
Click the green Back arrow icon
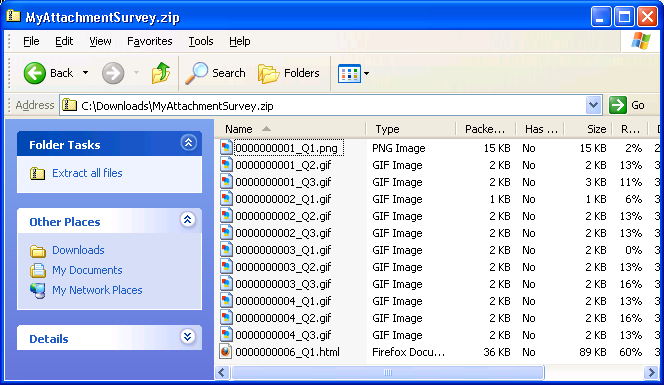[34, 73]
